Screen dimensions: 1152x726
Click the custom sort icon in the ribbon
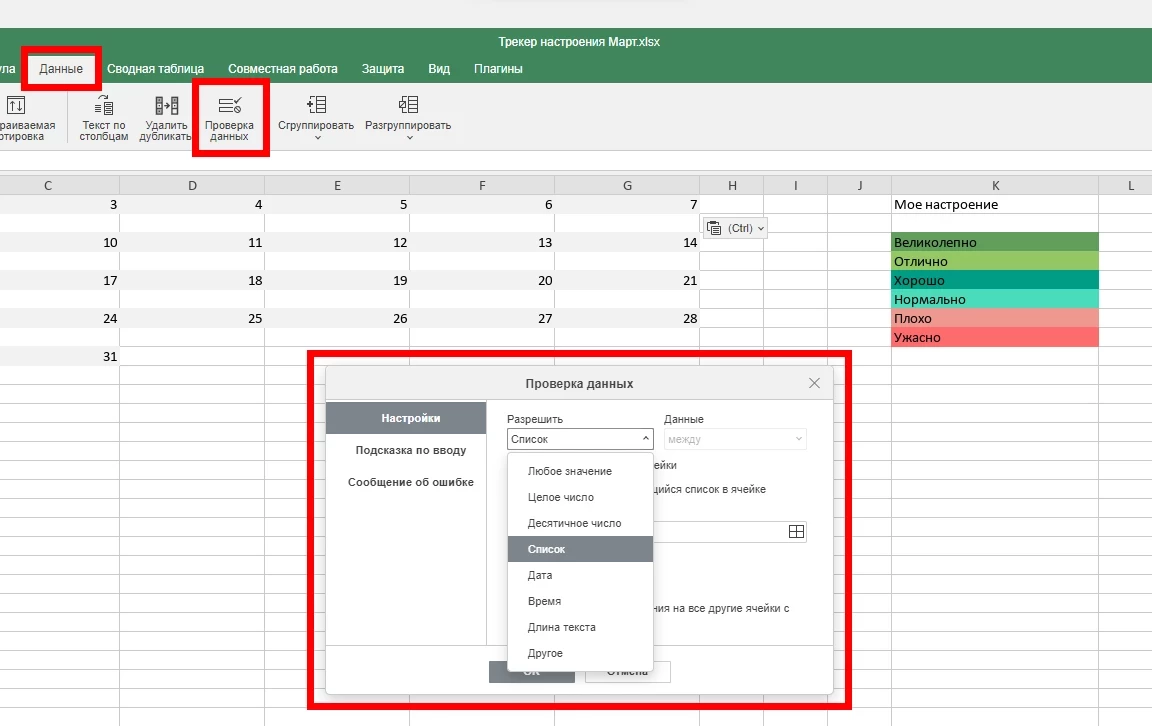pyautogui.click(x=17, y=106)
